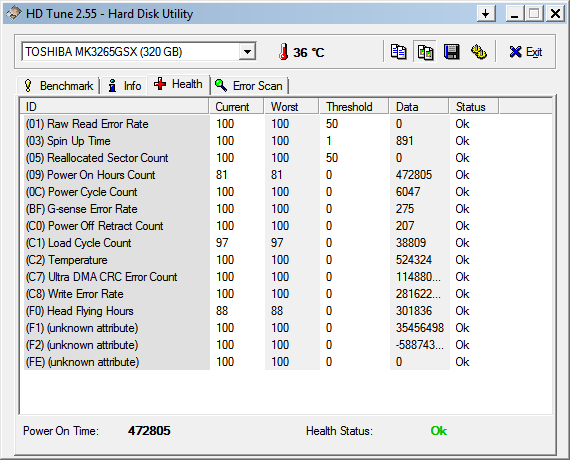Click the Power On Time value 472805
Image resolution: width=570 pixels, height=460 pixels.
[x=149, y=431]
